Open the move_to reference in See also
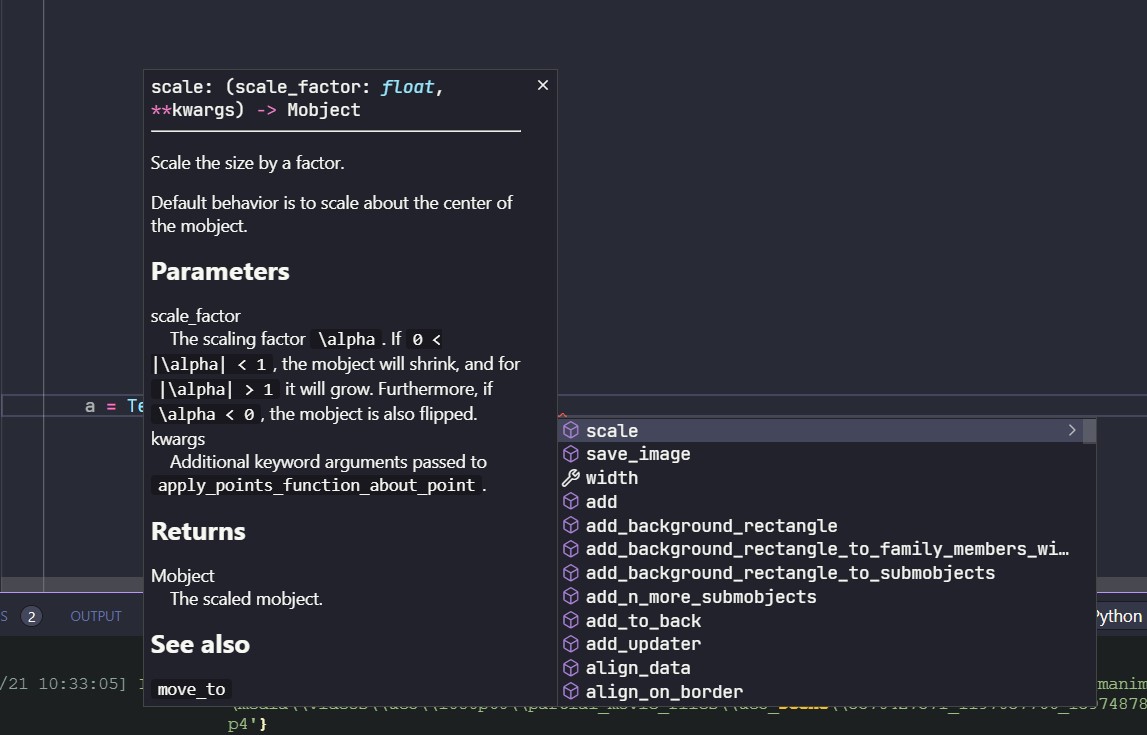The width and height of the screenshot is (1147, 735). click(192, 690)
